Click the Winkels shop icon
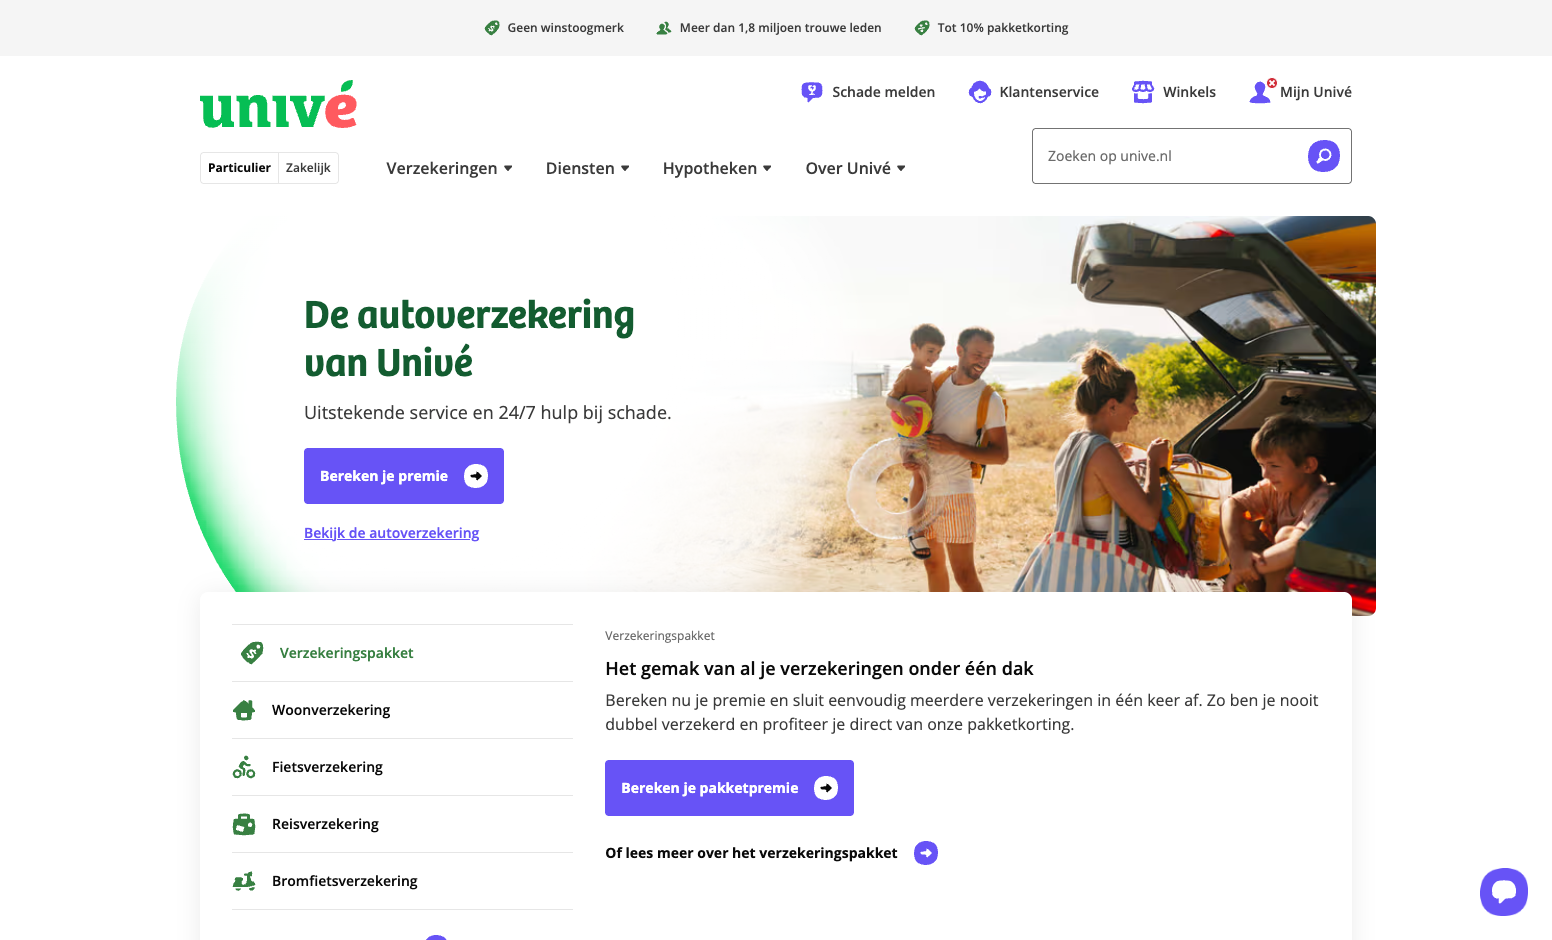1552x940 pixels. click(1143, 92)
